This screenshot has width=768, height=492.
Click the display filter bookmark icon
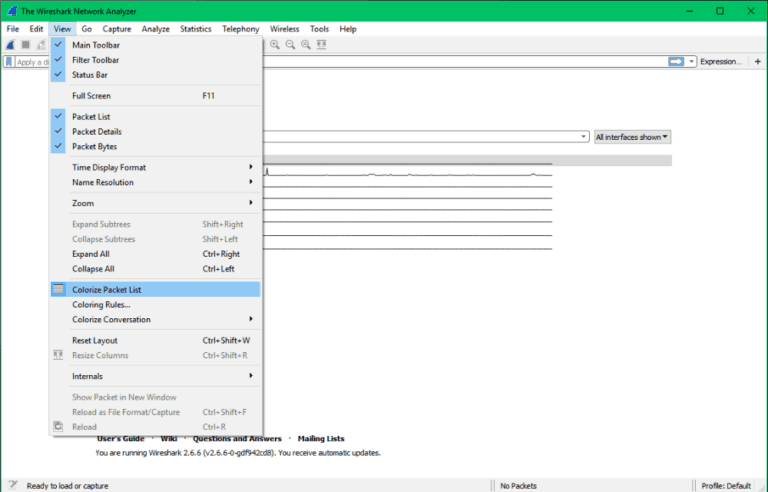click(x=9, y=62)
